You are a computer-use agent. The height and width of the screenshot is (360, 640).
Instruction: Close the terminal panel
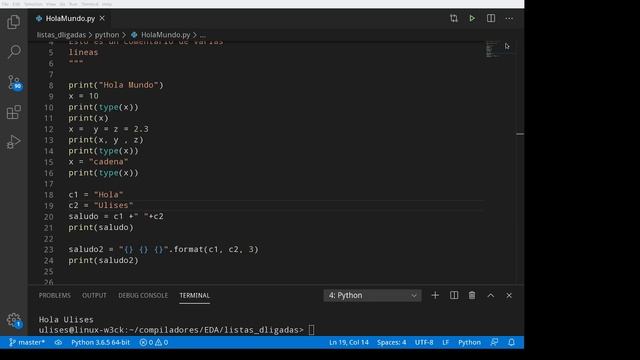(x=509, y=296)
